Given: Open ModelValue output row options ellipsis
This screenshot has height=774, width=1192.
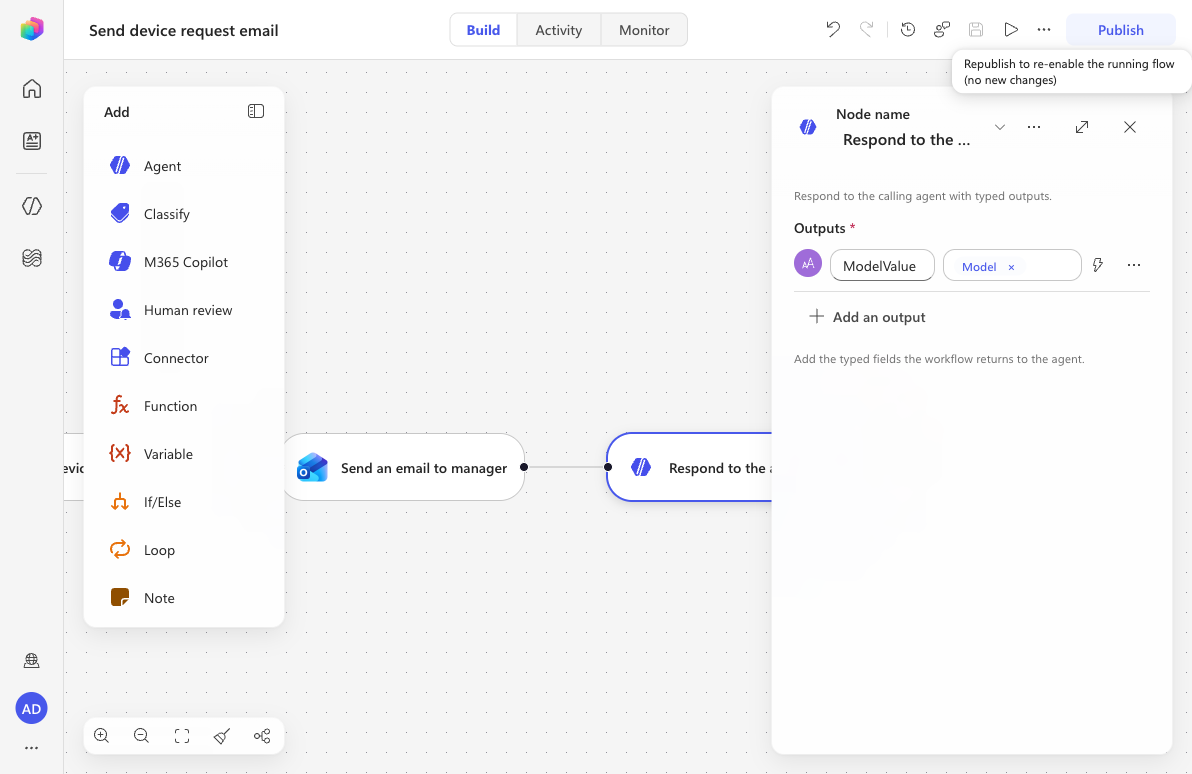Looking at the screenshot, I should [x=1133, y=265].
